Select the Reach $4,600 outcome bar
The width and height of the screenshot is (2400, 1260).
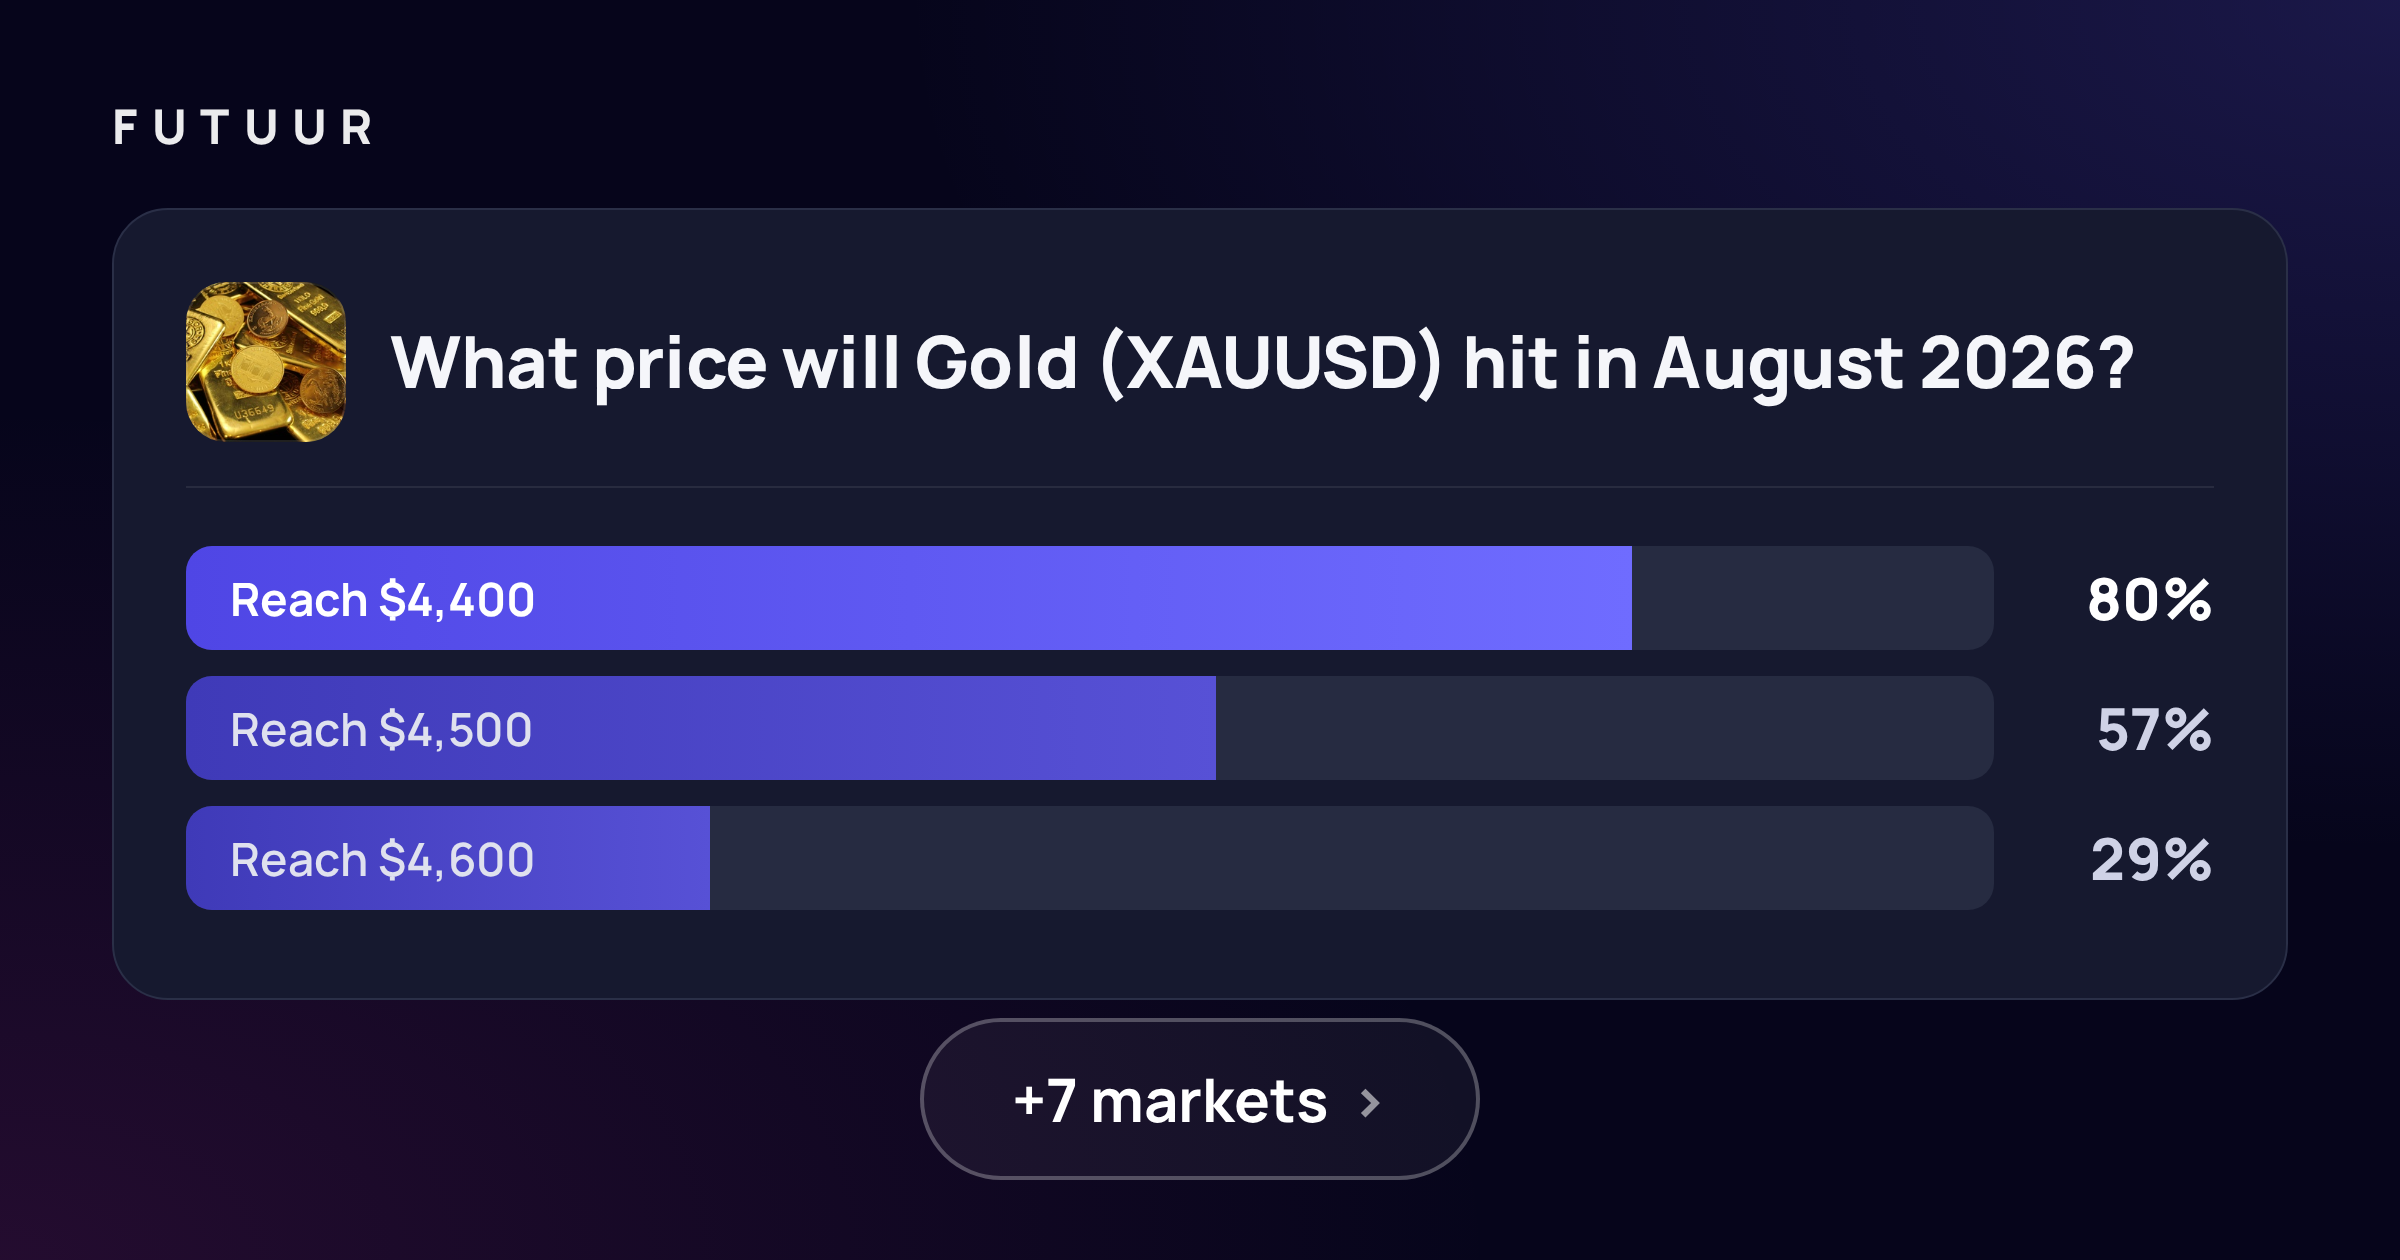[1090, 858]
